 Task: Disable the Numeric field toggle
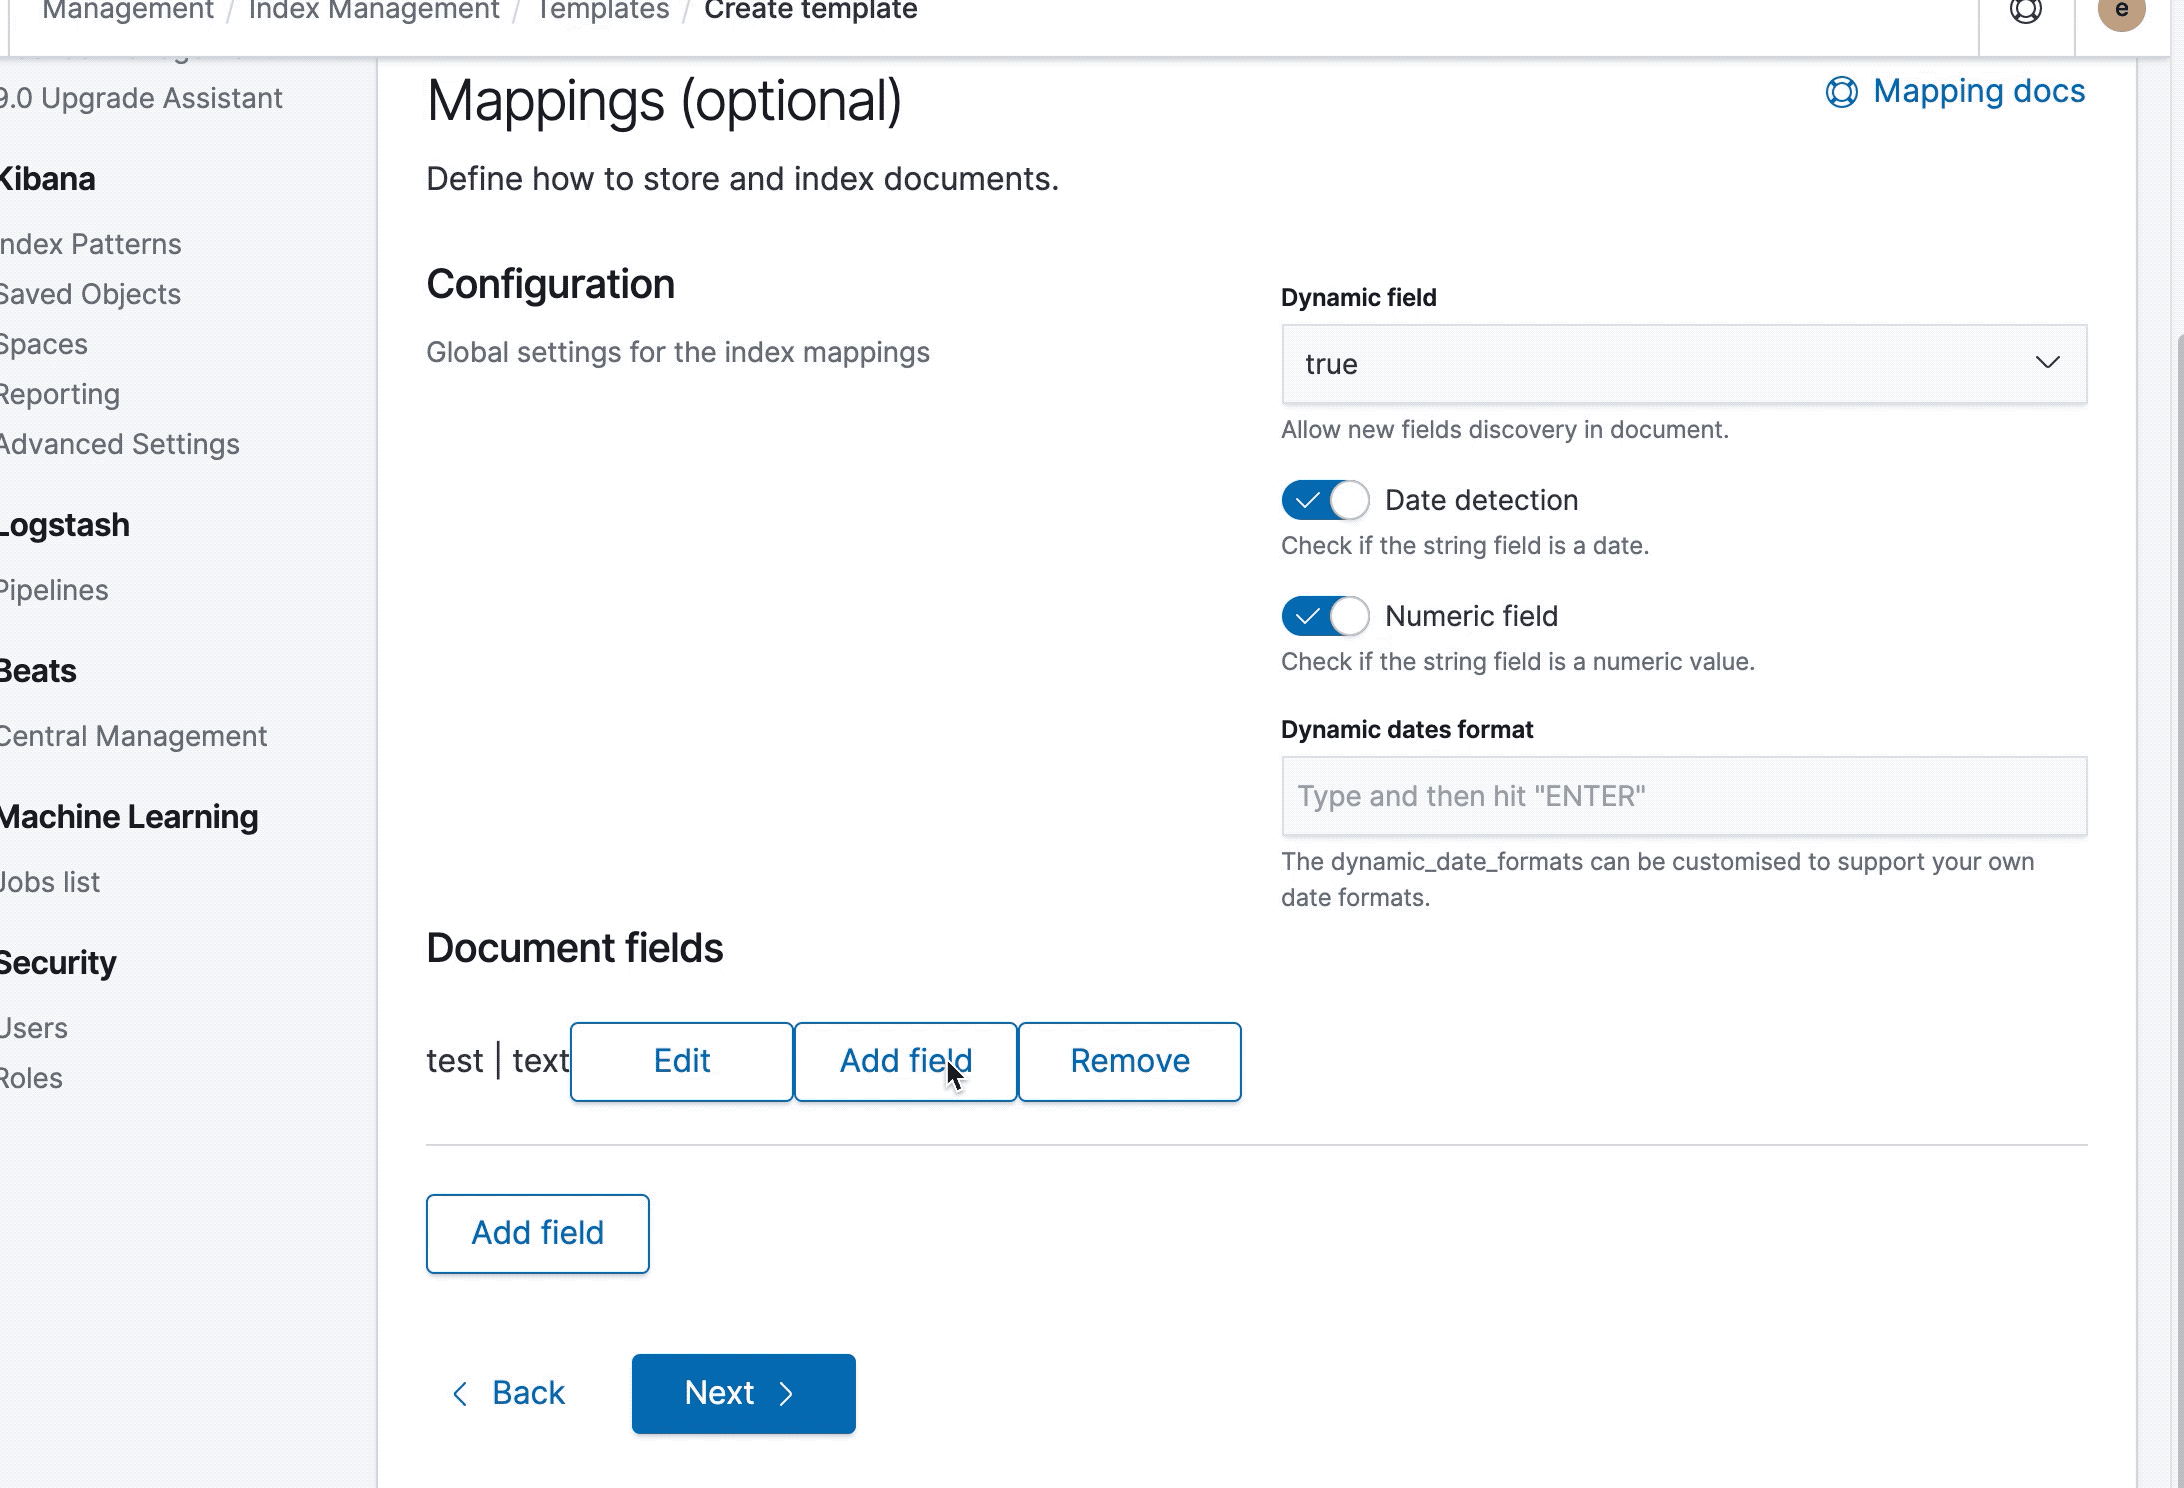point(1324,616)
